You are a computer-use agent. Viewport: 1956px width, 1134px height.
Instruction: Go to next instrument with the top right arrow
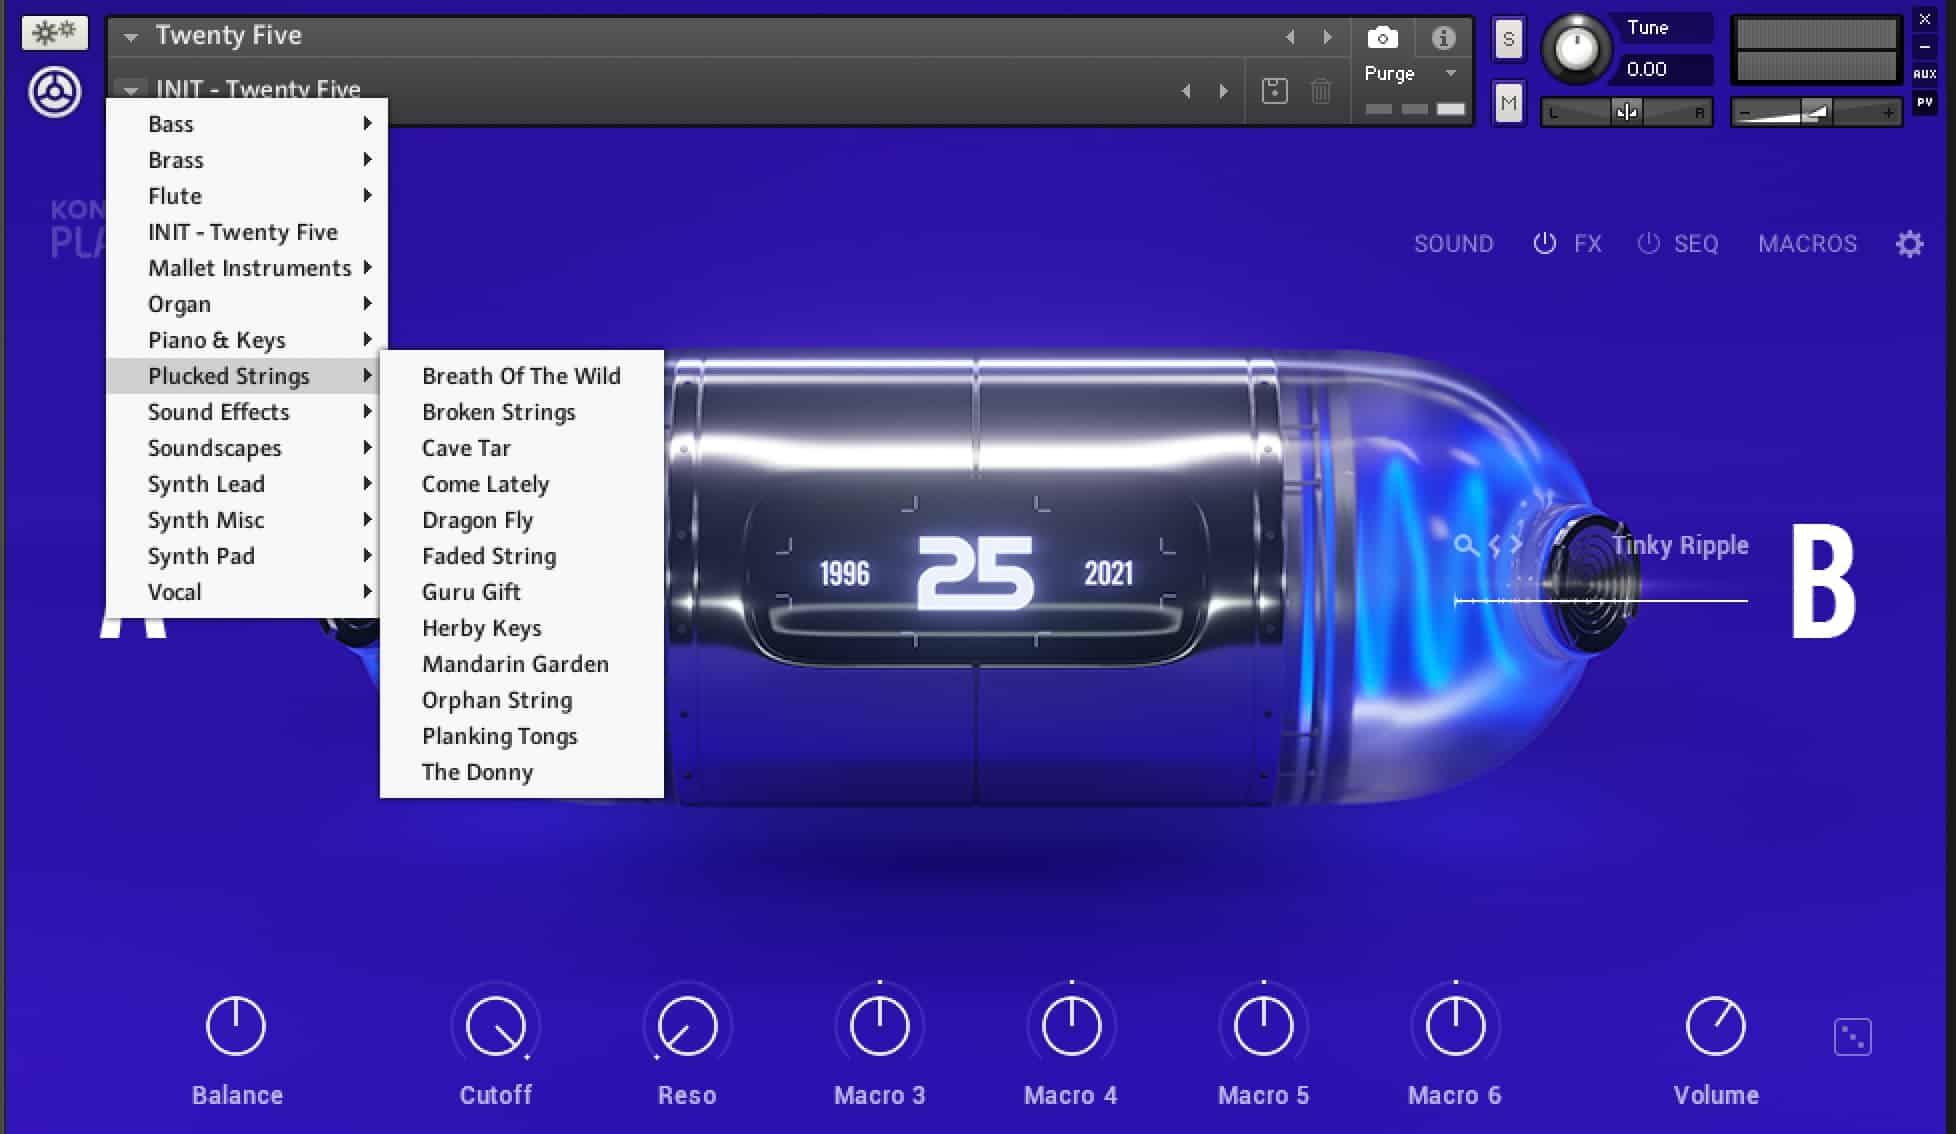tap(1327, 37)
